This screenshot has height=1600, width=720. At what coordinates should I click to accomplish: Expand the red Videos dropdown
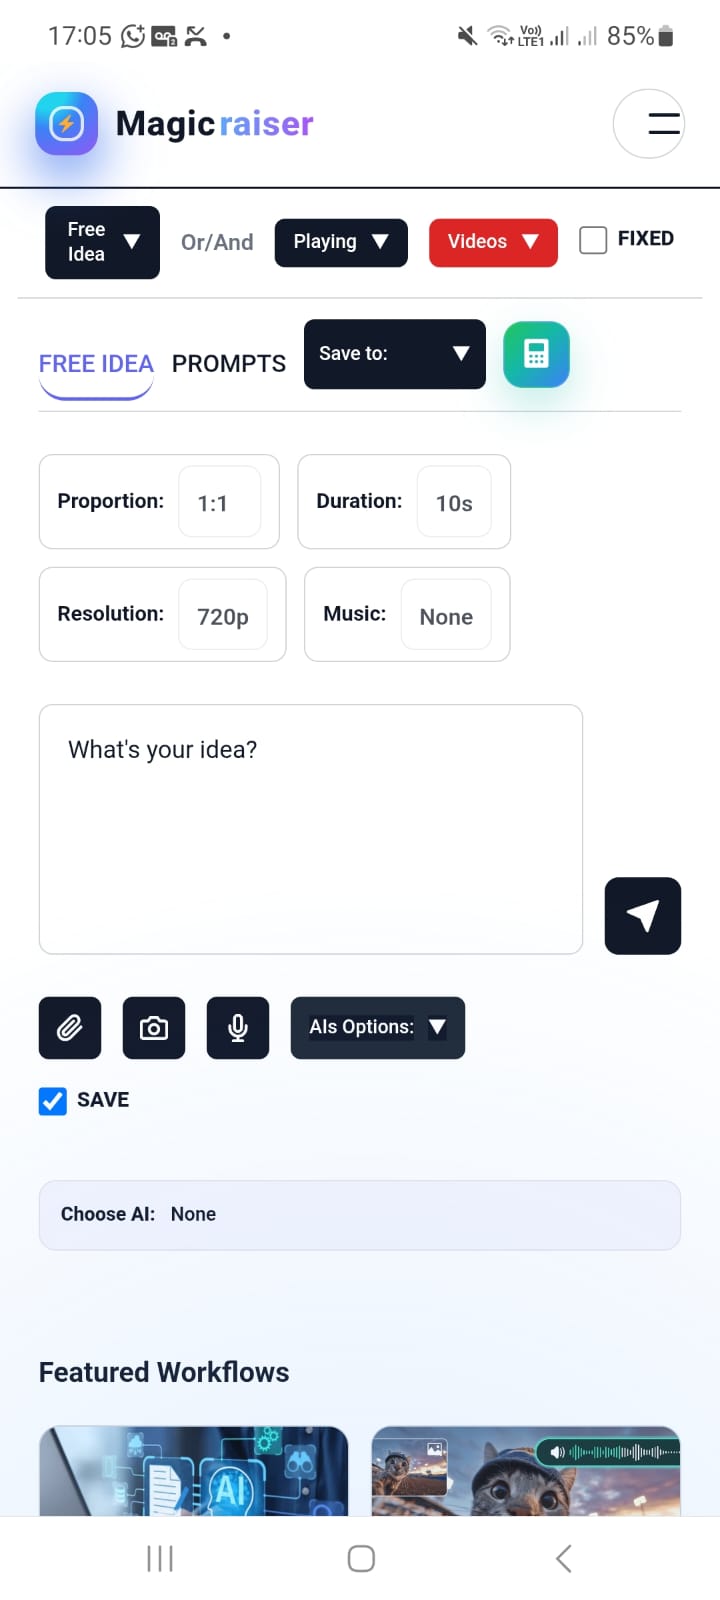coord(493,242)
